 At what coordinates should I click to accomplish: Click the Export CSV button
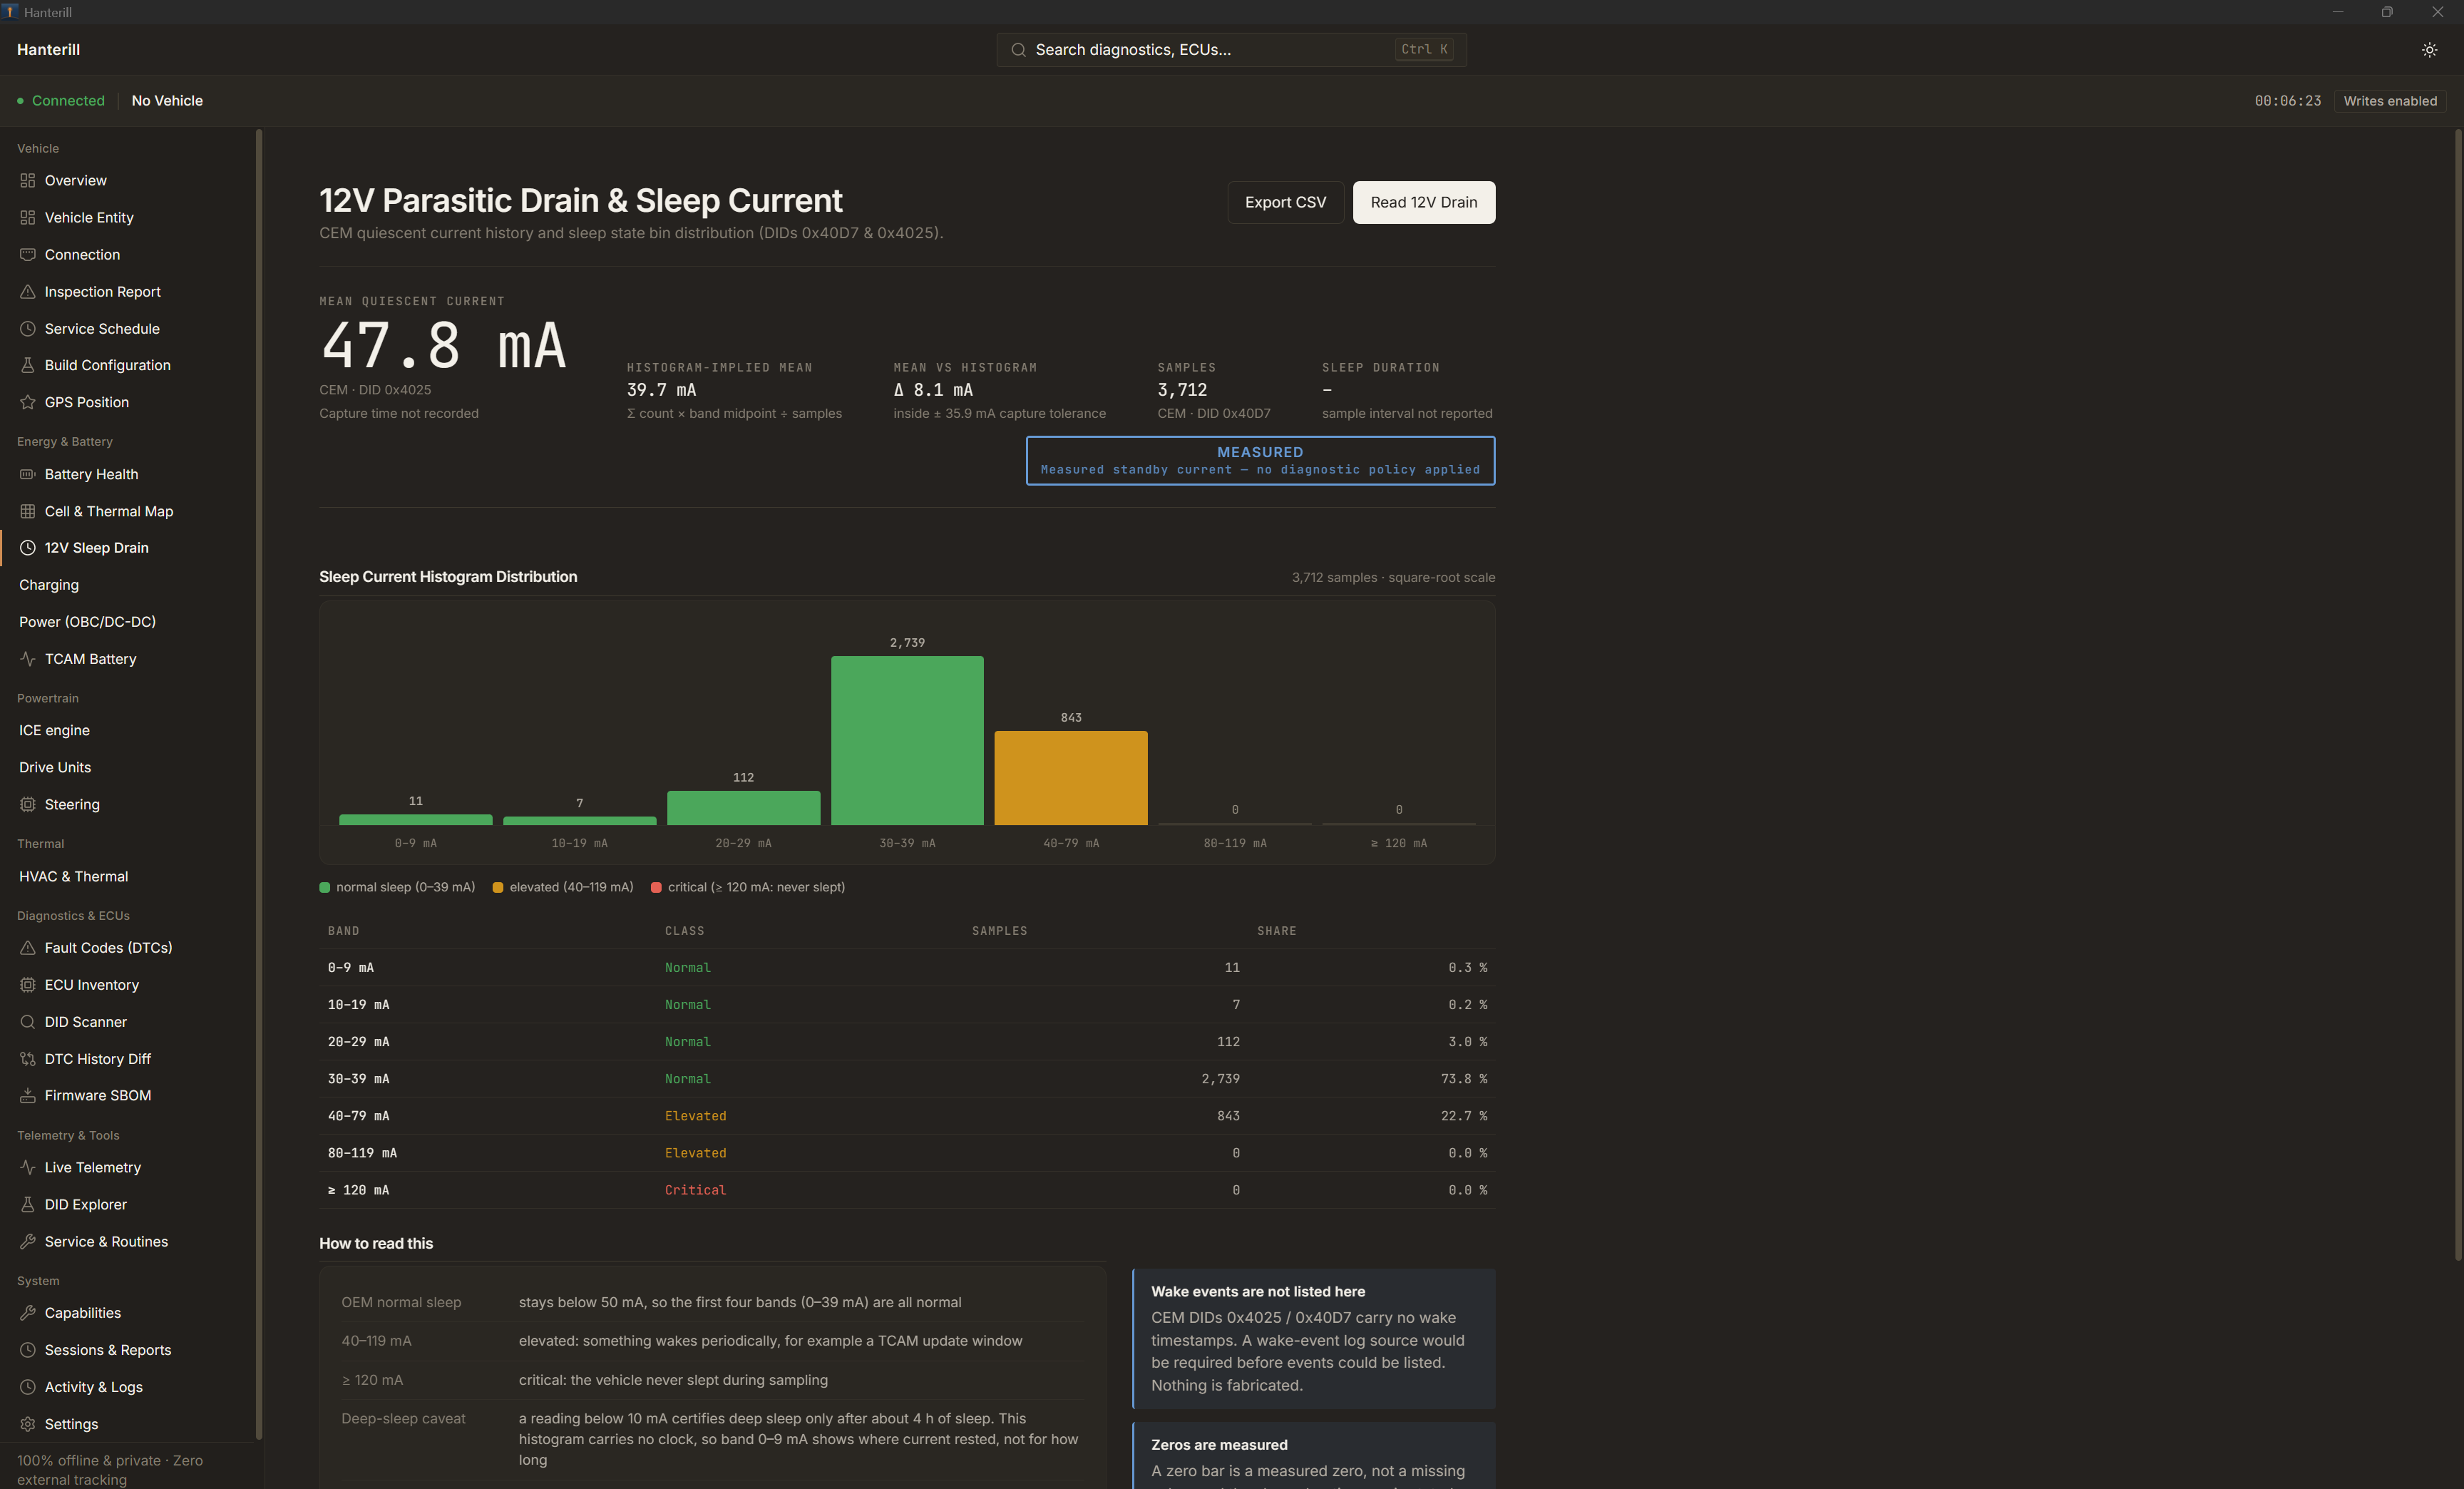click(1285, 202)
